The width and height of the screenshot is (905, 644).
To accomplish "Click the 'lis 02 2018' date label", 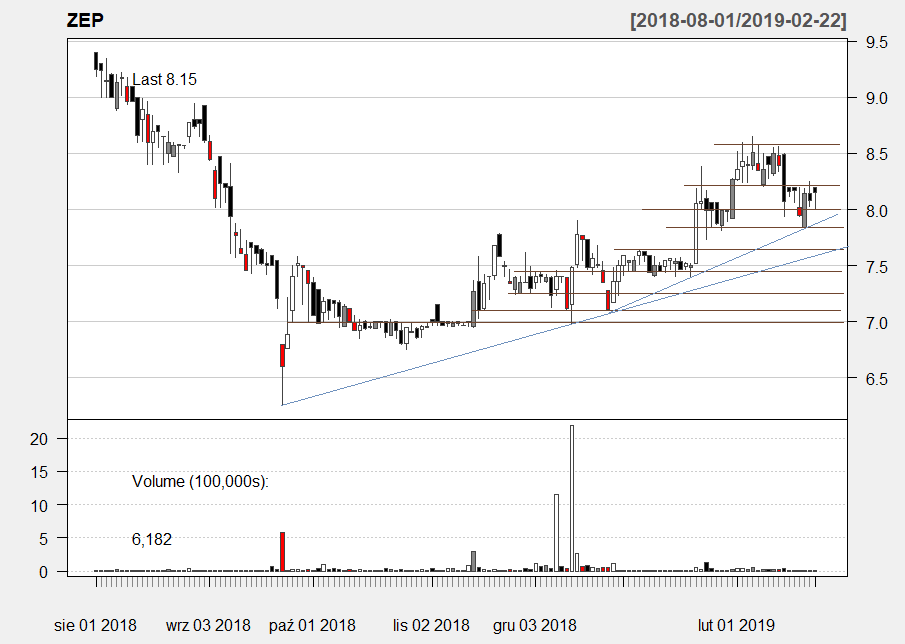I will pos(431,625).
